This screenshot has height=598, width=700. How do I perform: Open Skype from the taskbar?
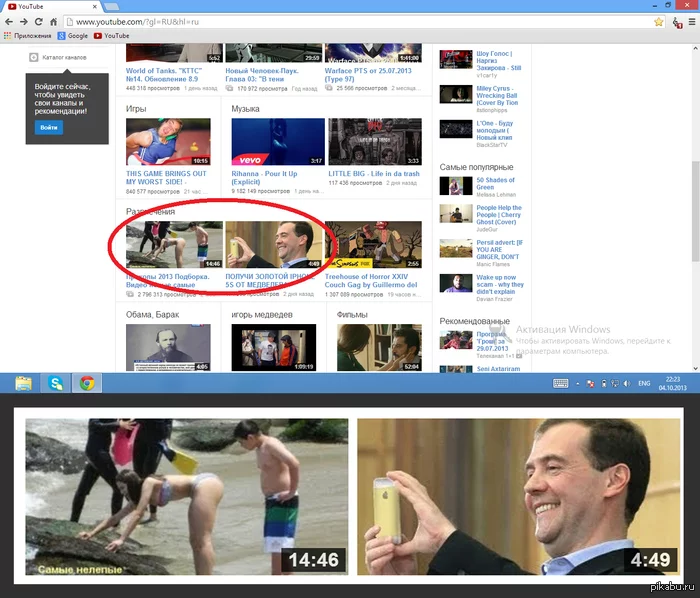click(55, 383)
